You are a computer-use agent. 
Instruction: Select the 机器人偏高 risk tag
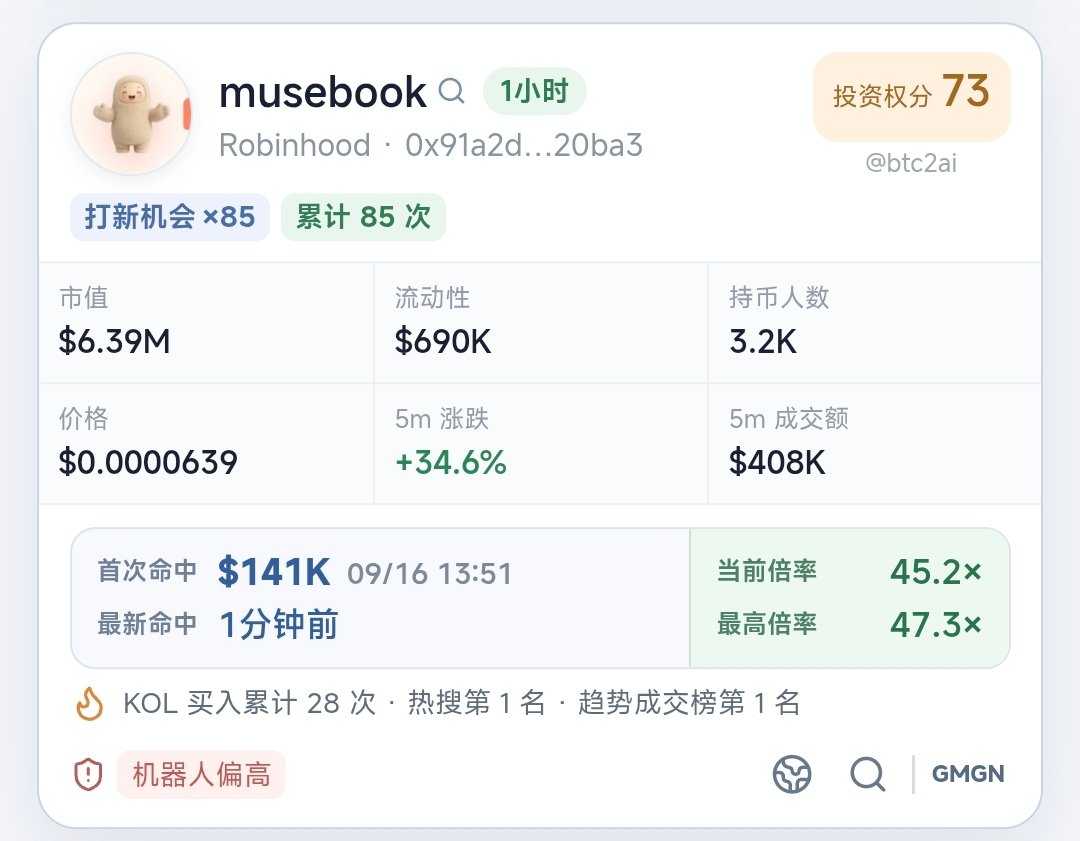[201, 775]
